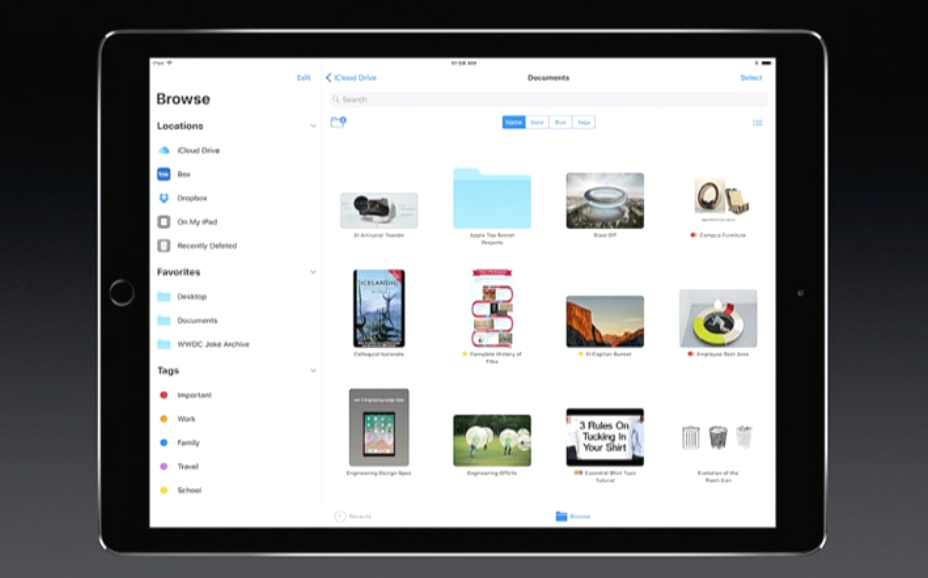The width and height of the screenshot is (928, 578).
Task: Collapse the Favorites section
Action: pyautogui.click(x=312, y=272)
